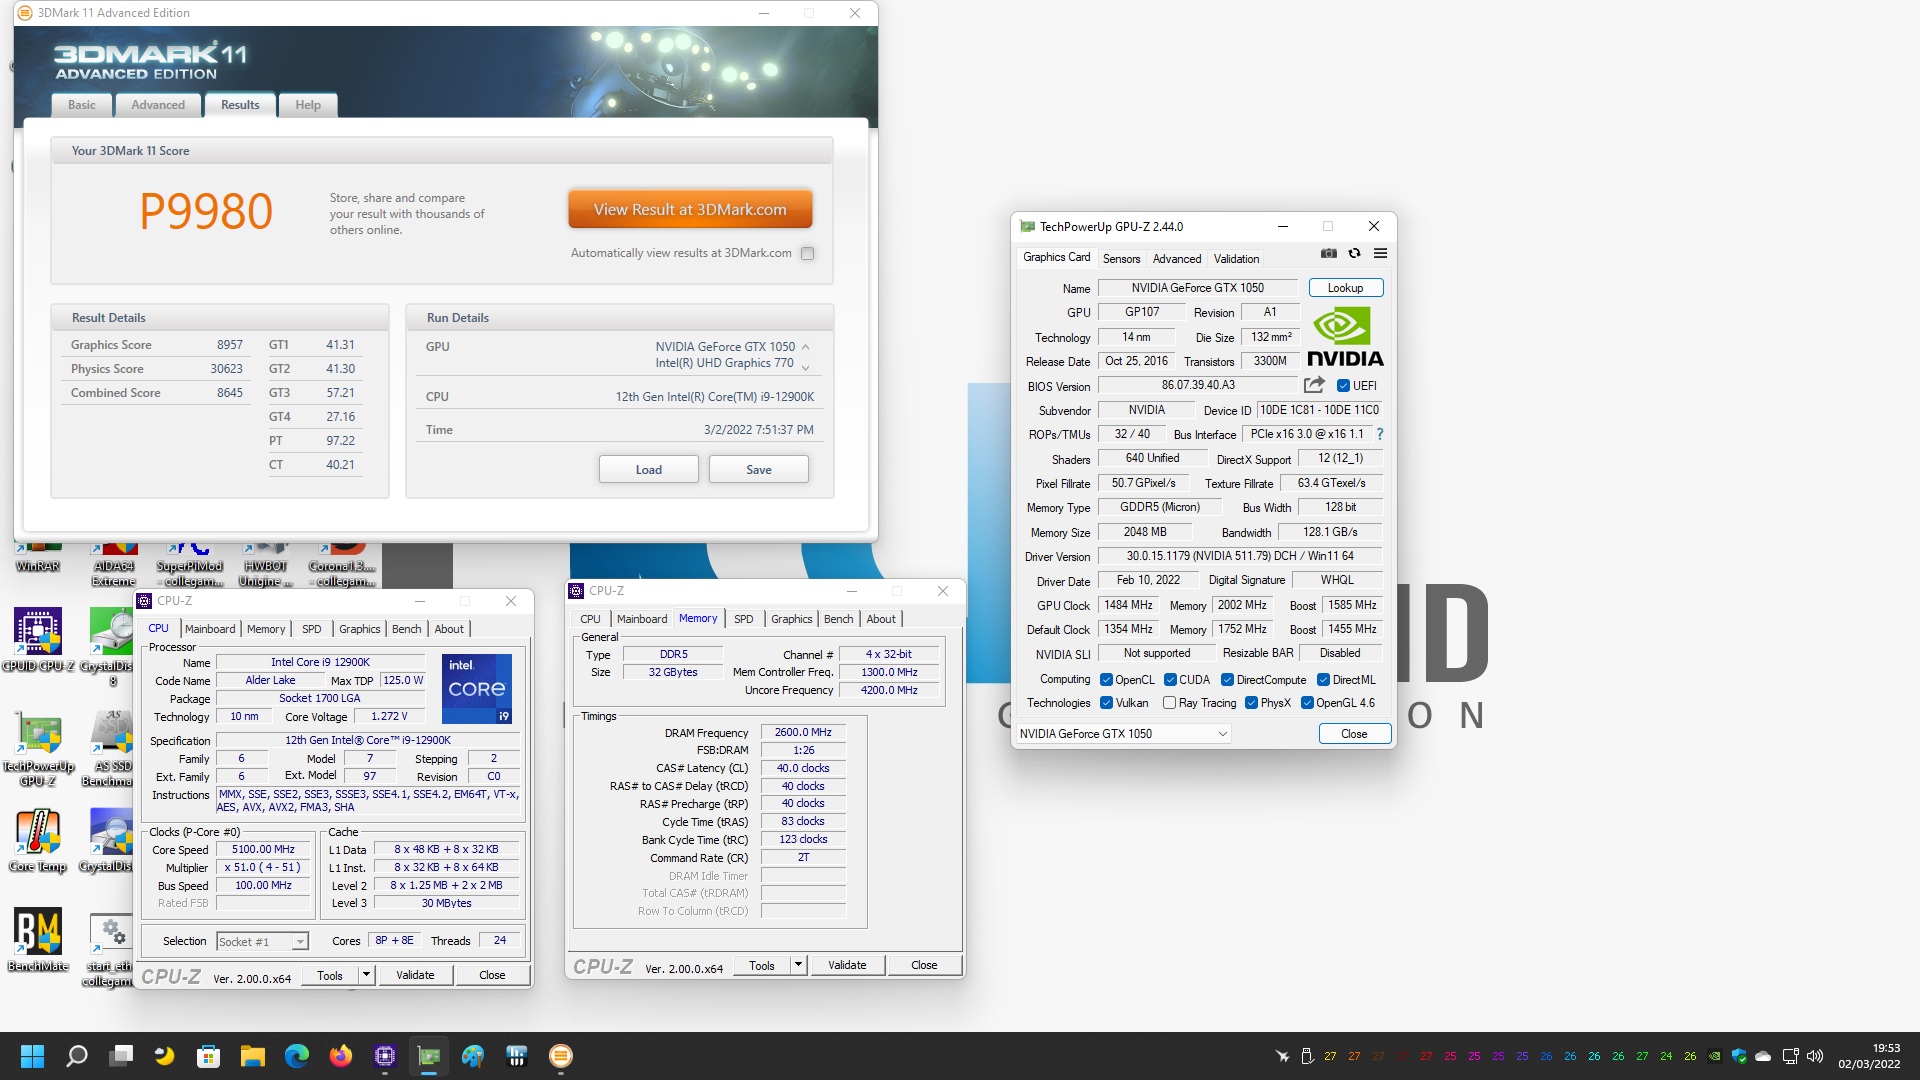Toggle the DirectML checkbox
This screenshot has width=1920, height=1080.
click(x=1323, y=680)
